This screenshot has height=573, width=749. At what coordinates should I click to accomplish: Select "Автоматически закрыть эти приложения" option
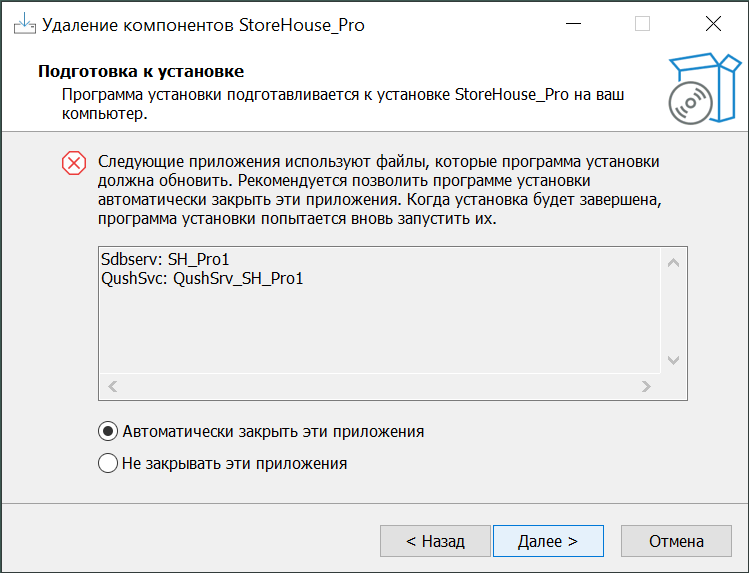[108, 432]
